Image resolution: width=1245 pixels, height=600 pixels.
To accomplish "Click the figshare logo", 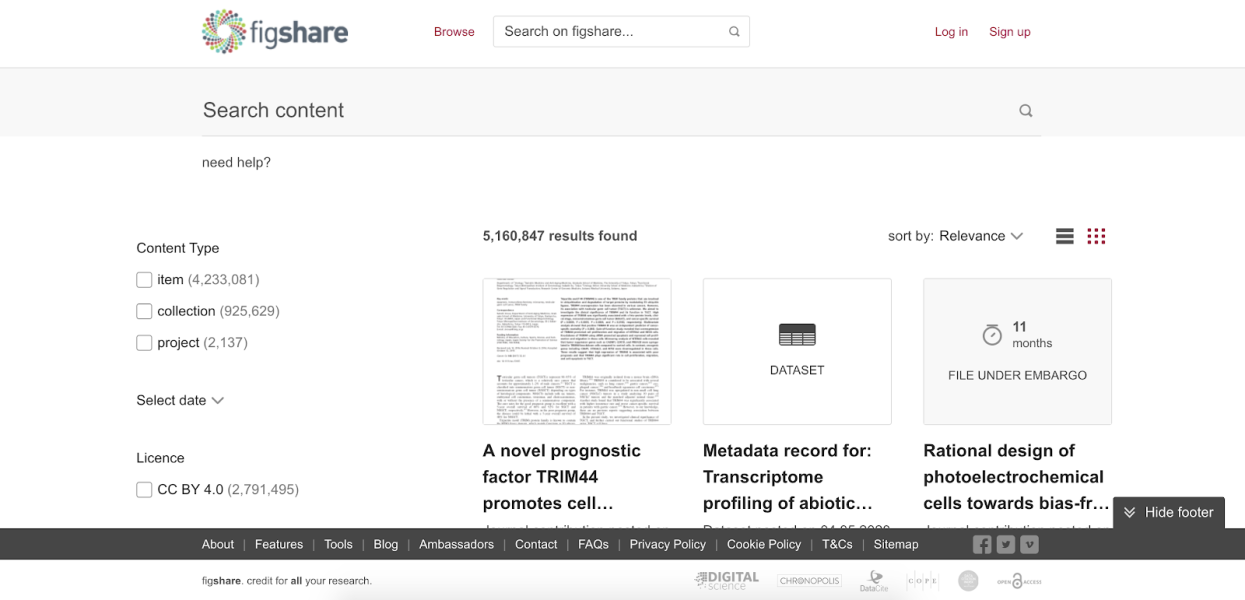I will click(x=275, y=32).
